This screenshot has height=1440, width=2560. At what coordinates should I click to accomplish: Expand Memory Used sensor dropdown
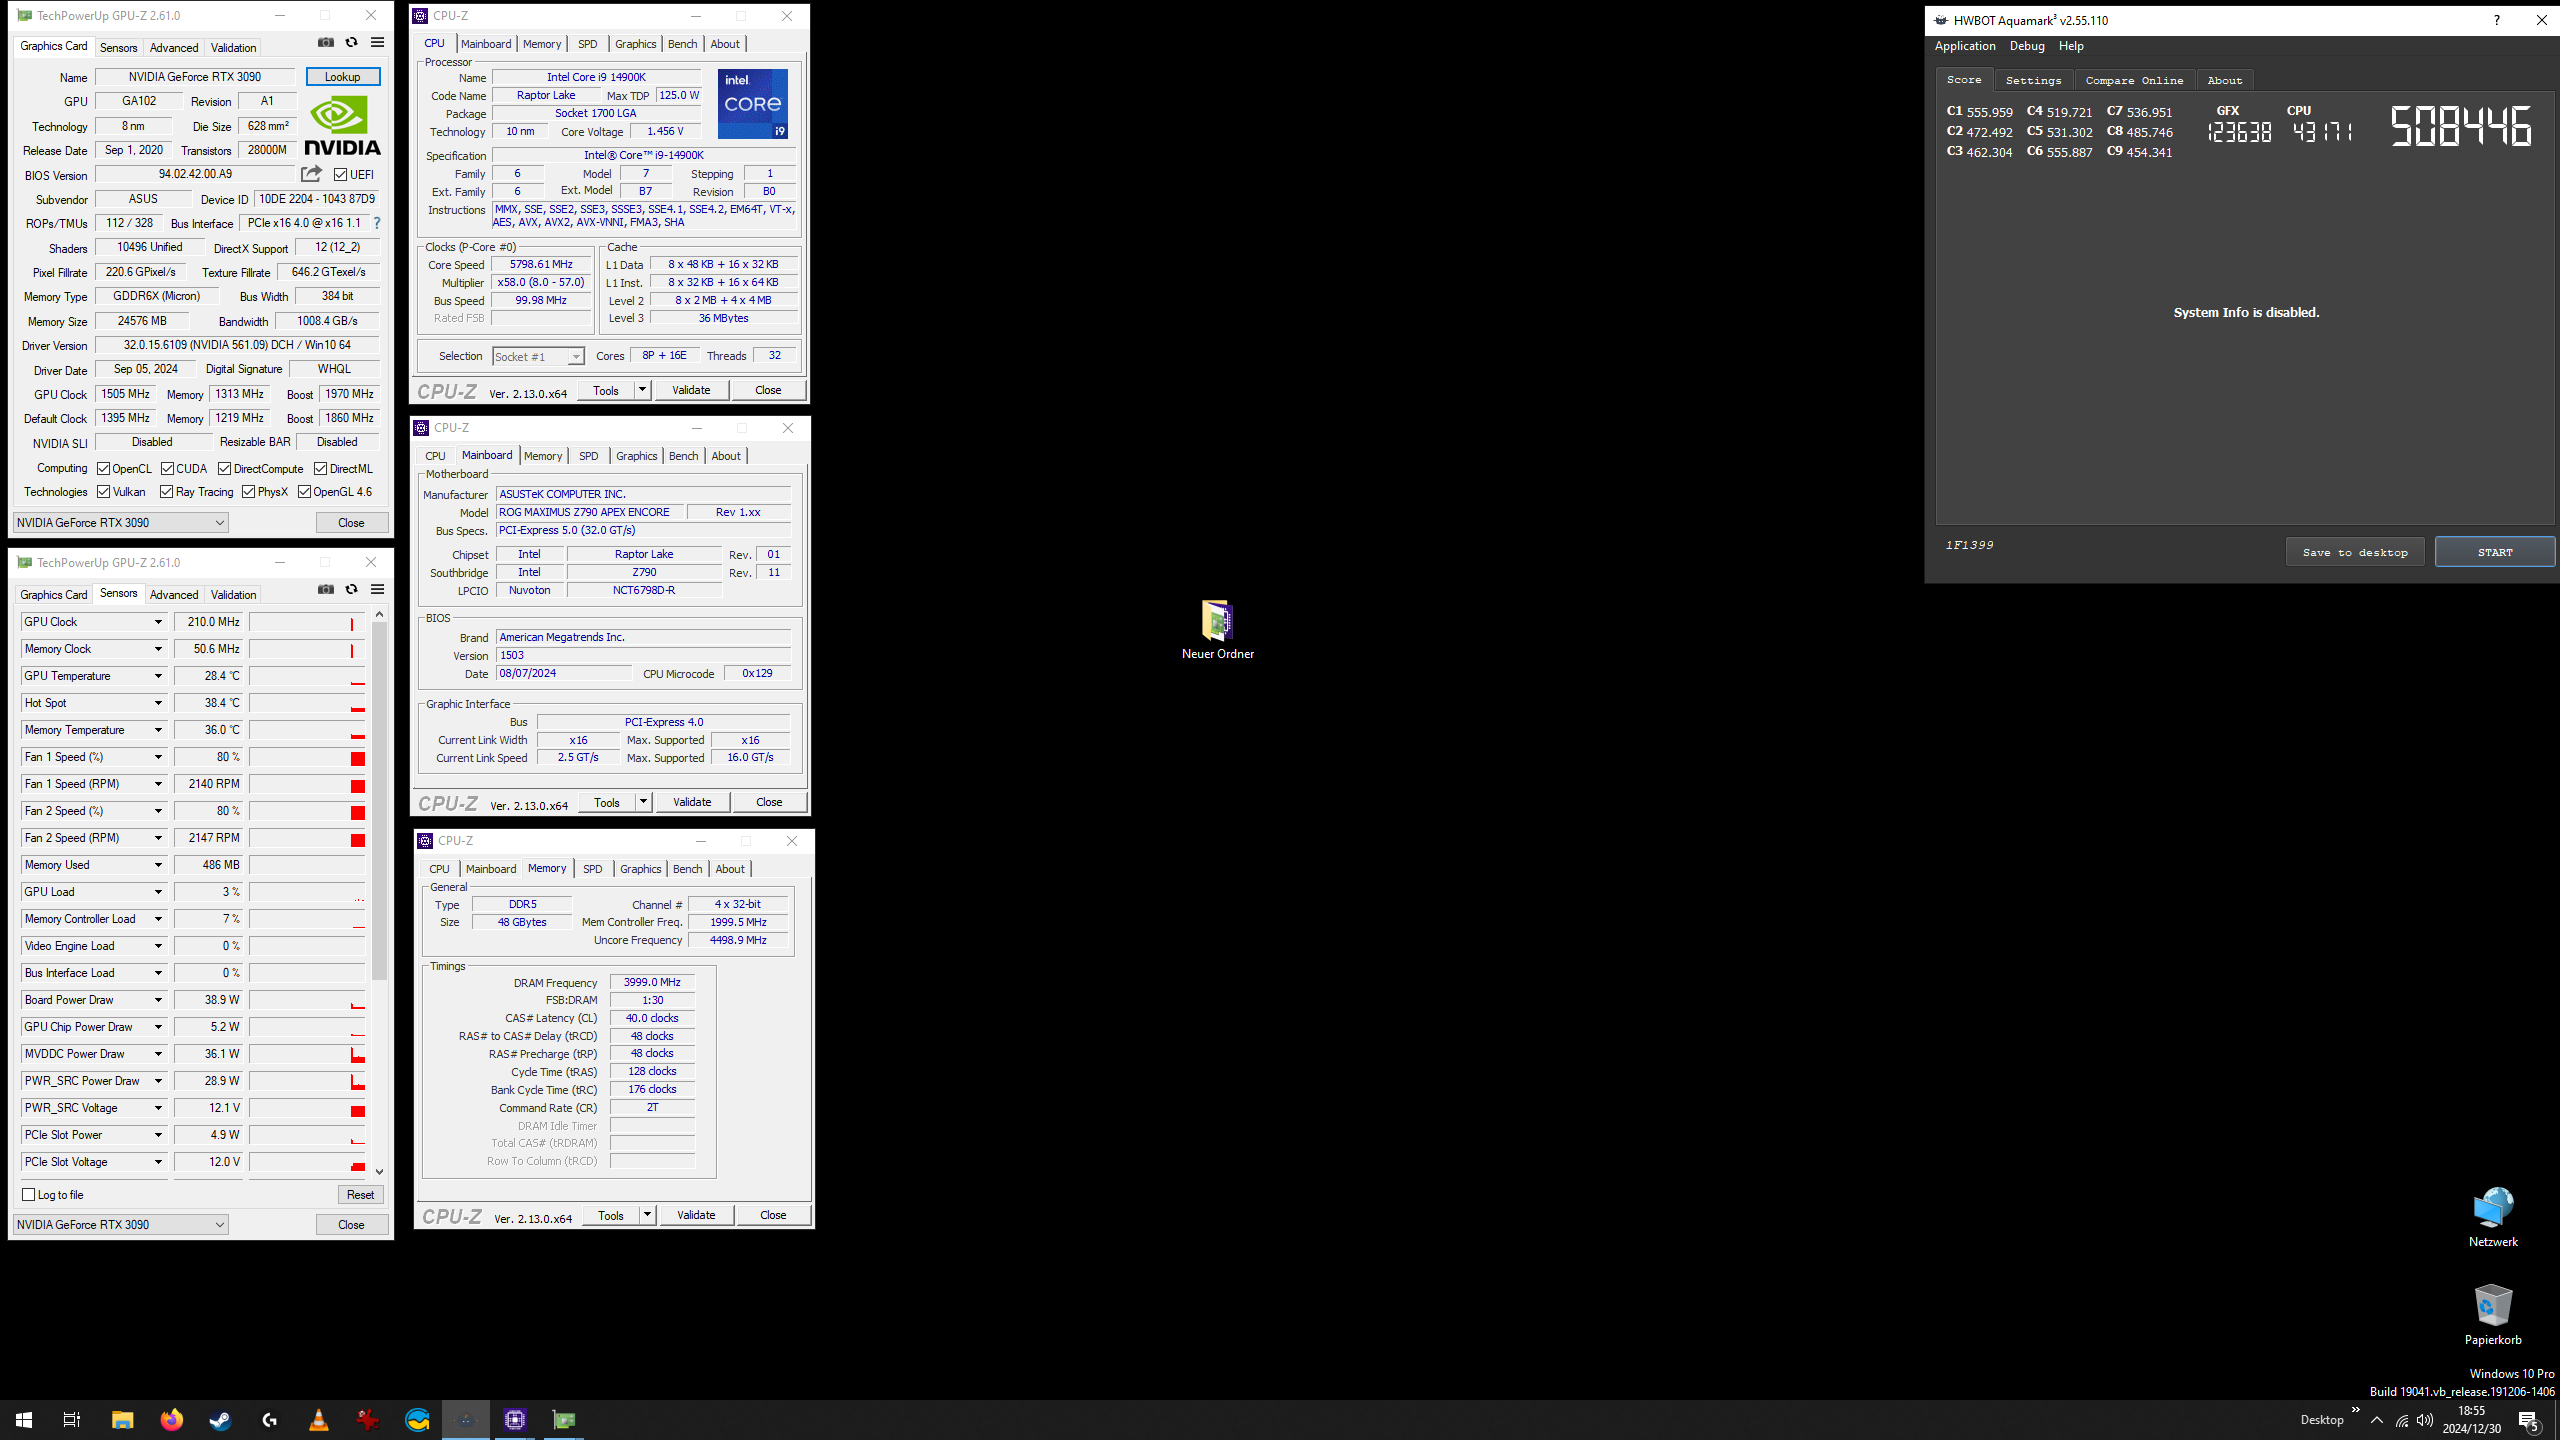(158, 865)
